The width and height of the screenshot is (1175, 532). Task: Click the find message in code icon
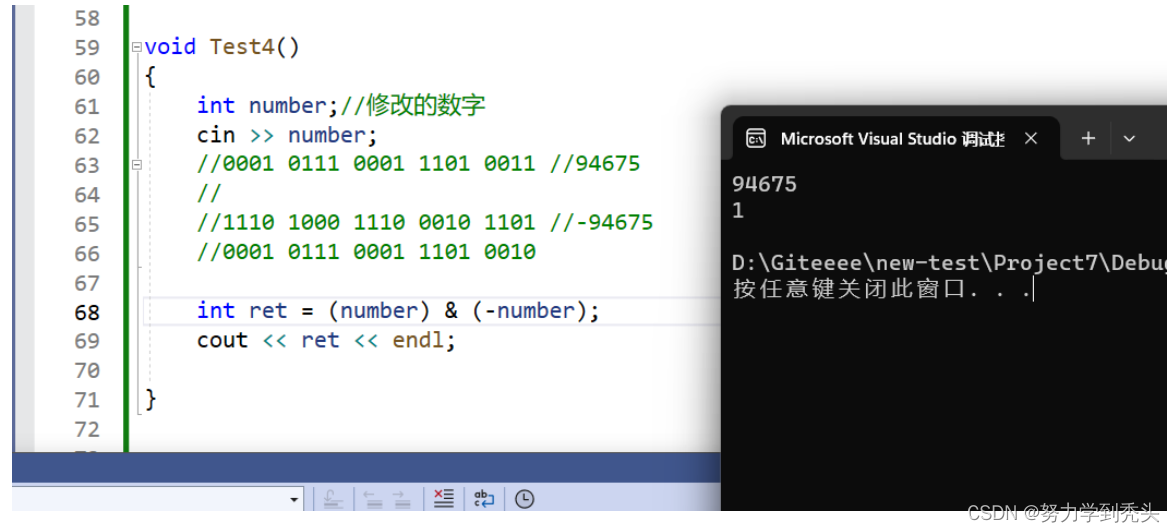pyautogui.click(x=333, y=498)
